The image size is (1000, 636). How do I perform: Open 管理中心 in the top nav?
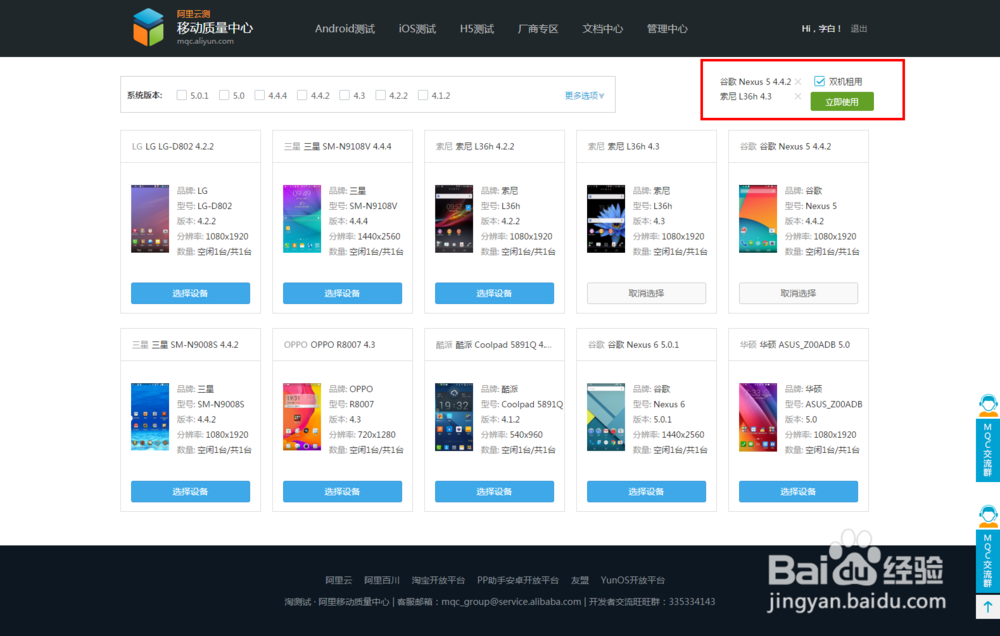pos(667,29)
